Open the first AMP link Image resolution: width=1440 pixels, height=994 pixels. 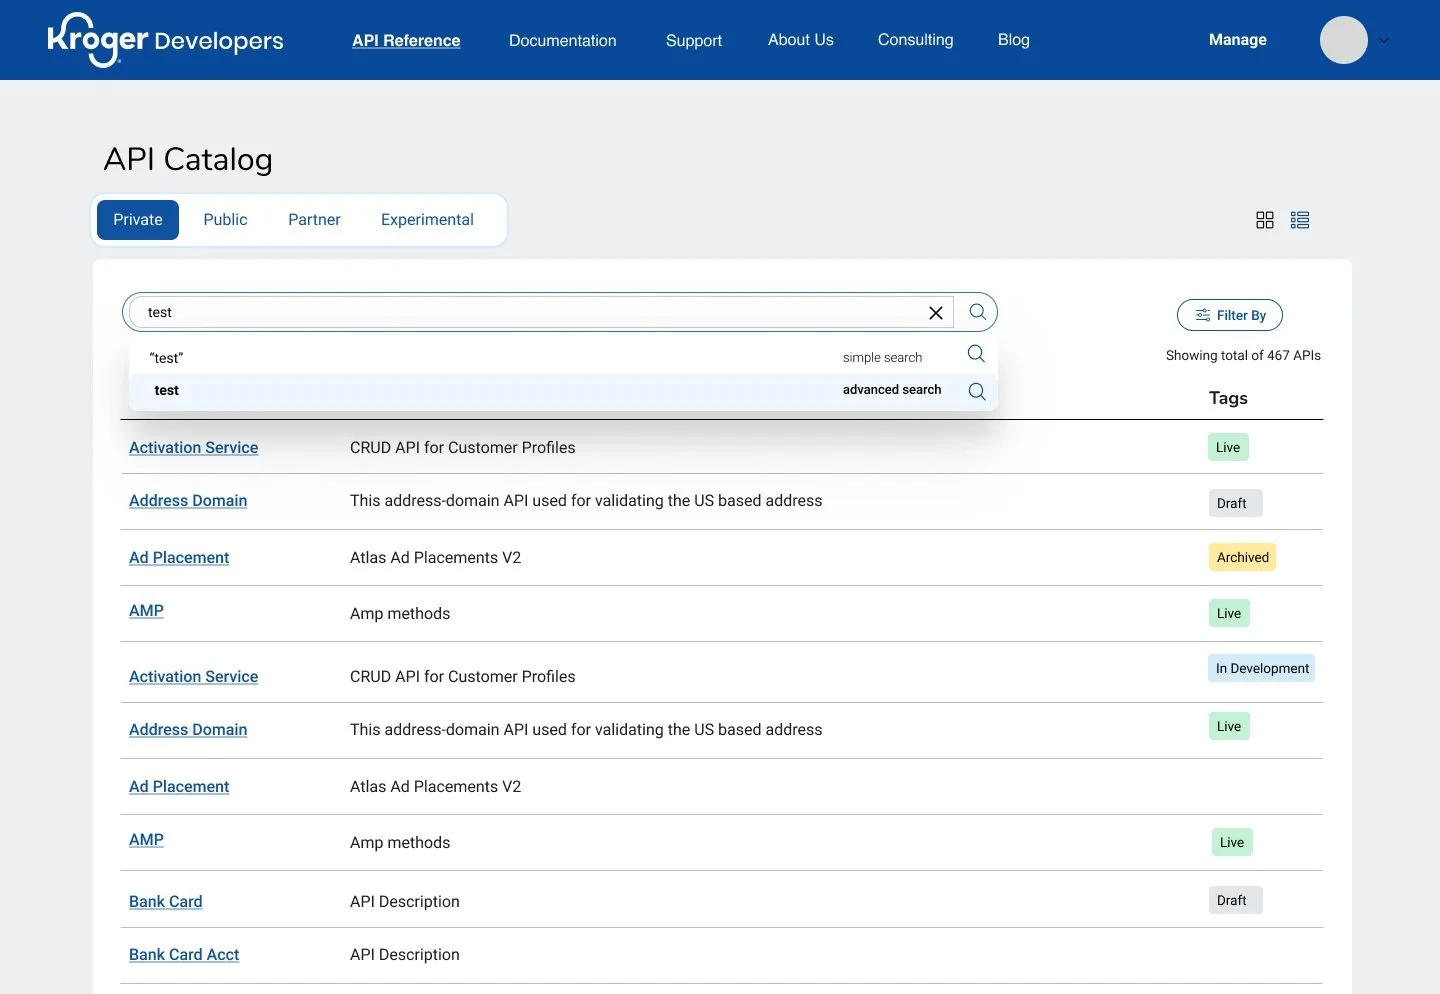[146, 611]
